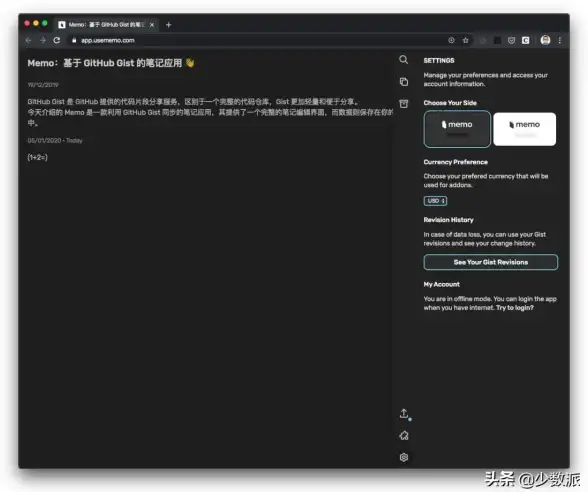The width and height of the screenshot is (588, 492).
Task: Click the 19/12/2019 date label
Action: (43, 85)
